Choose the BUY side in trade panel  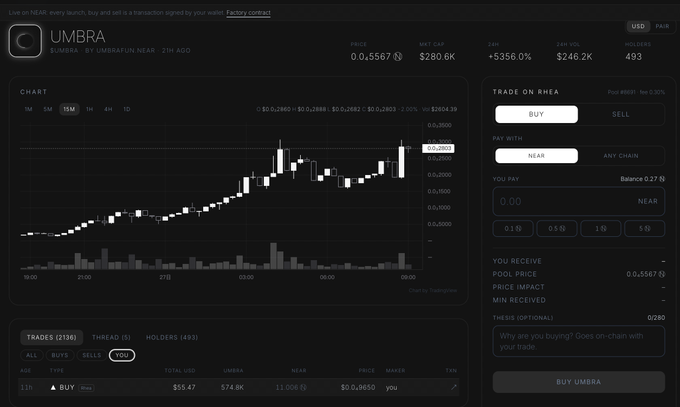536,114
